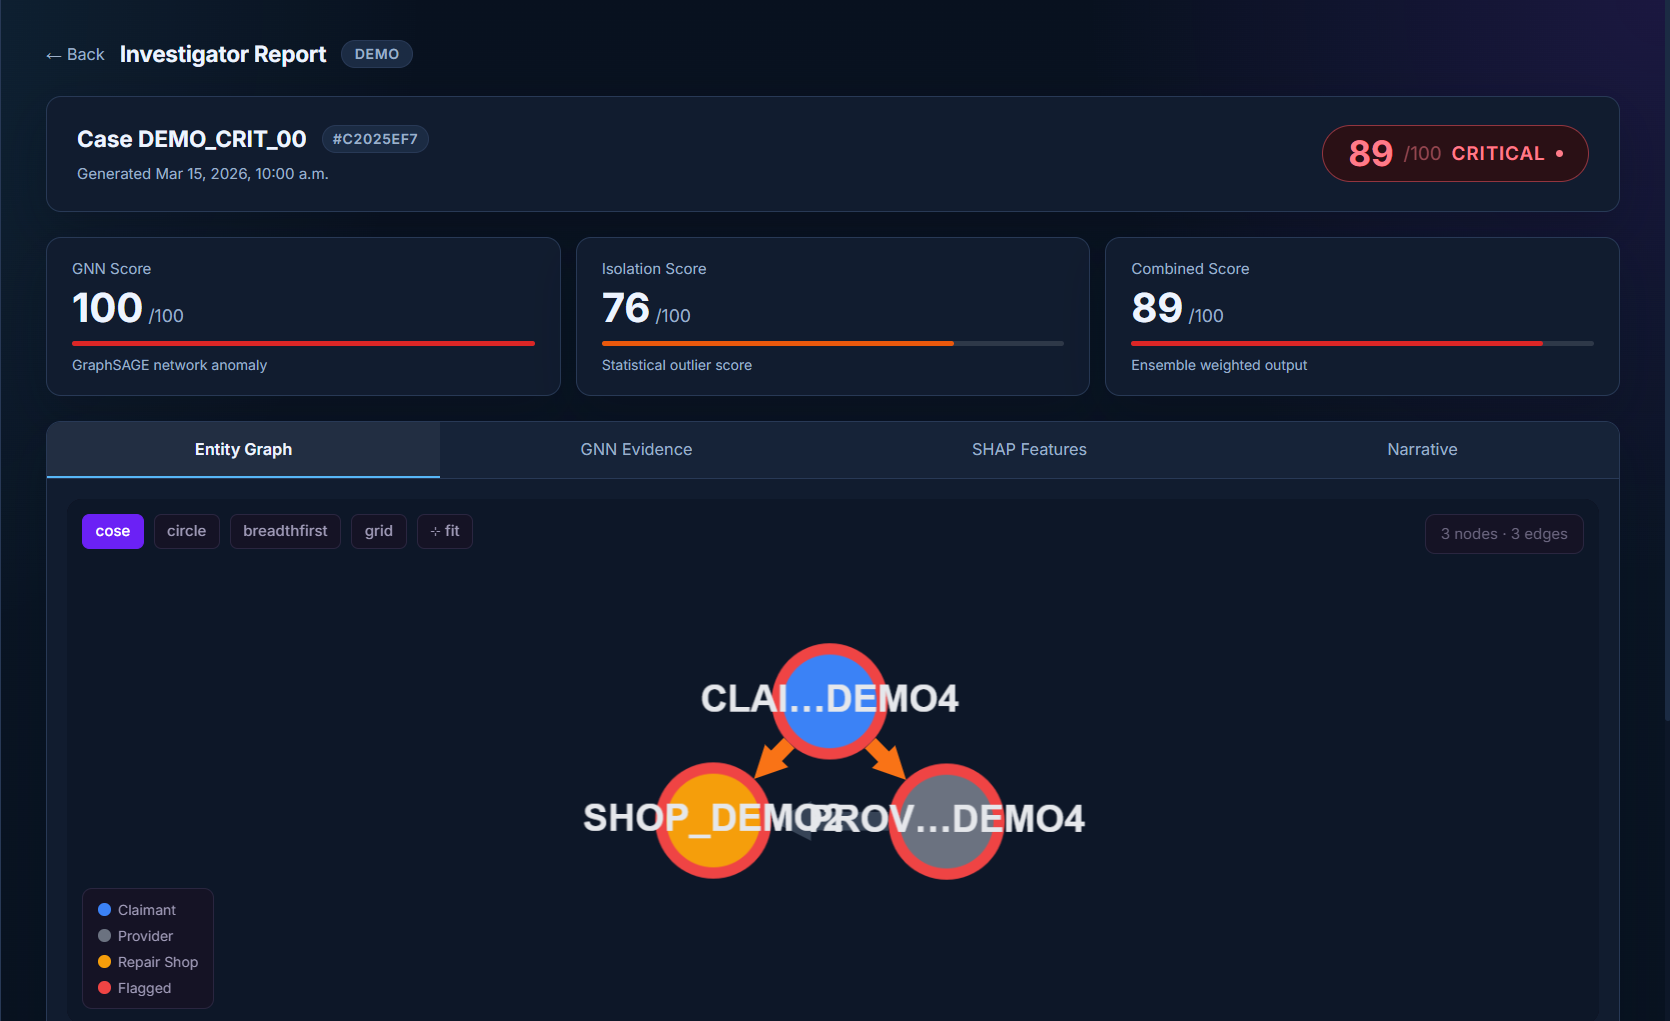Screen dimensions: 1670x1021
Task: Click the #C2025EF7 case ID badge
Action: pyautogui.click(x=375, y=139)
